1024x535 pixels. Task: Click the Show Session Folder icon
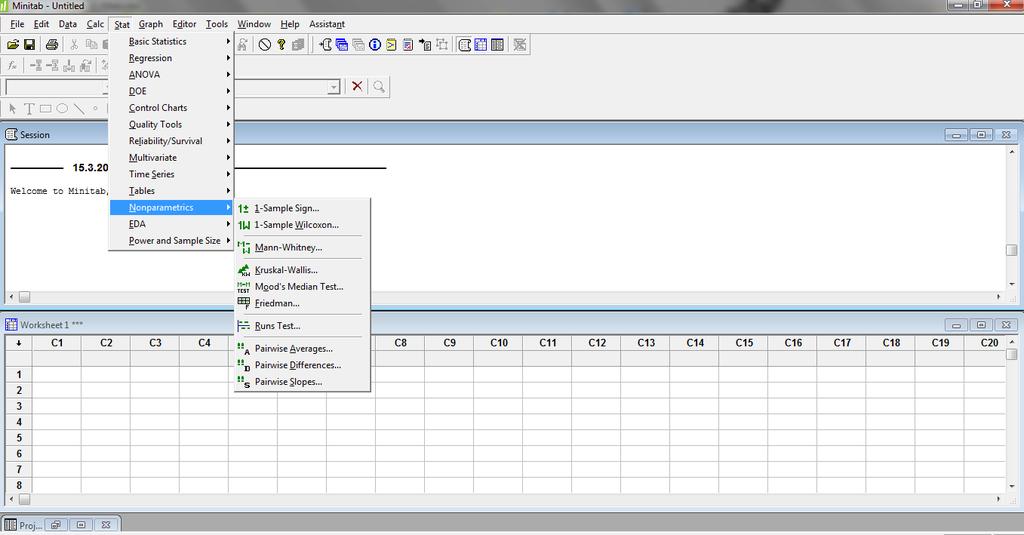click(x=325, y=44)
